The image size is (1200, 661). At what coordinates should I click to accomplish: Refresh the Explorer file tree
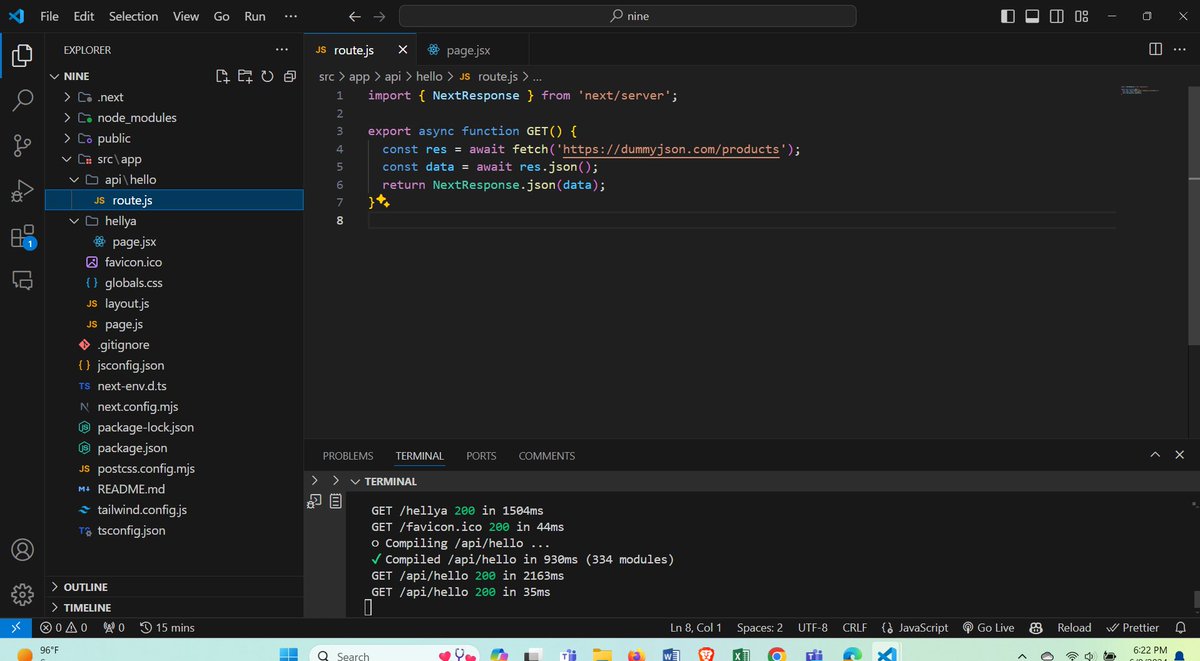coord(267,76)
